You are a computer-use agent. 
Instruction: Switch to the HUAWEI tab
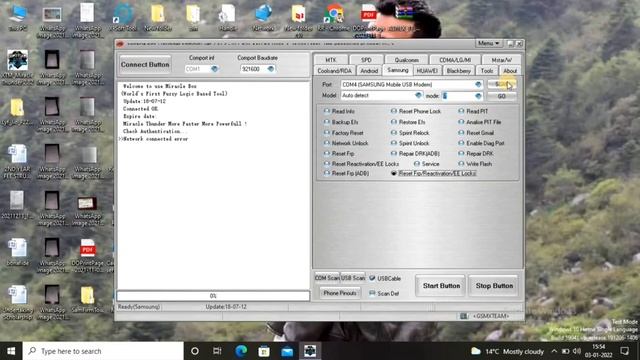click(427, 71)
